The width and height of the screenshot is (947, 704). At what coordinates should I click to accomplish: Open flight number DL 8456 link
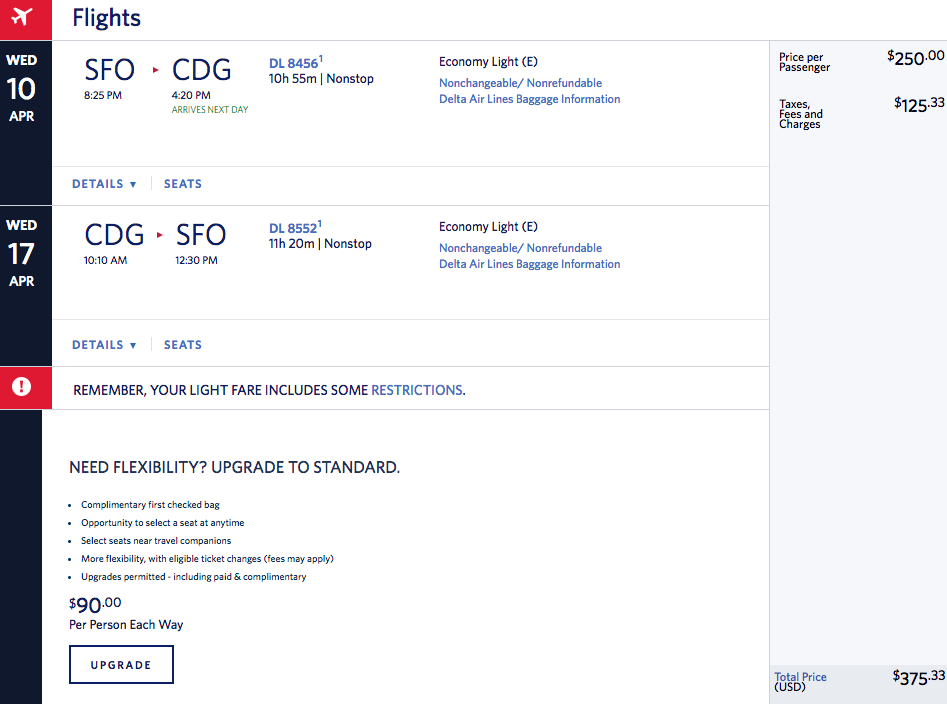click(x=293, y=63)
